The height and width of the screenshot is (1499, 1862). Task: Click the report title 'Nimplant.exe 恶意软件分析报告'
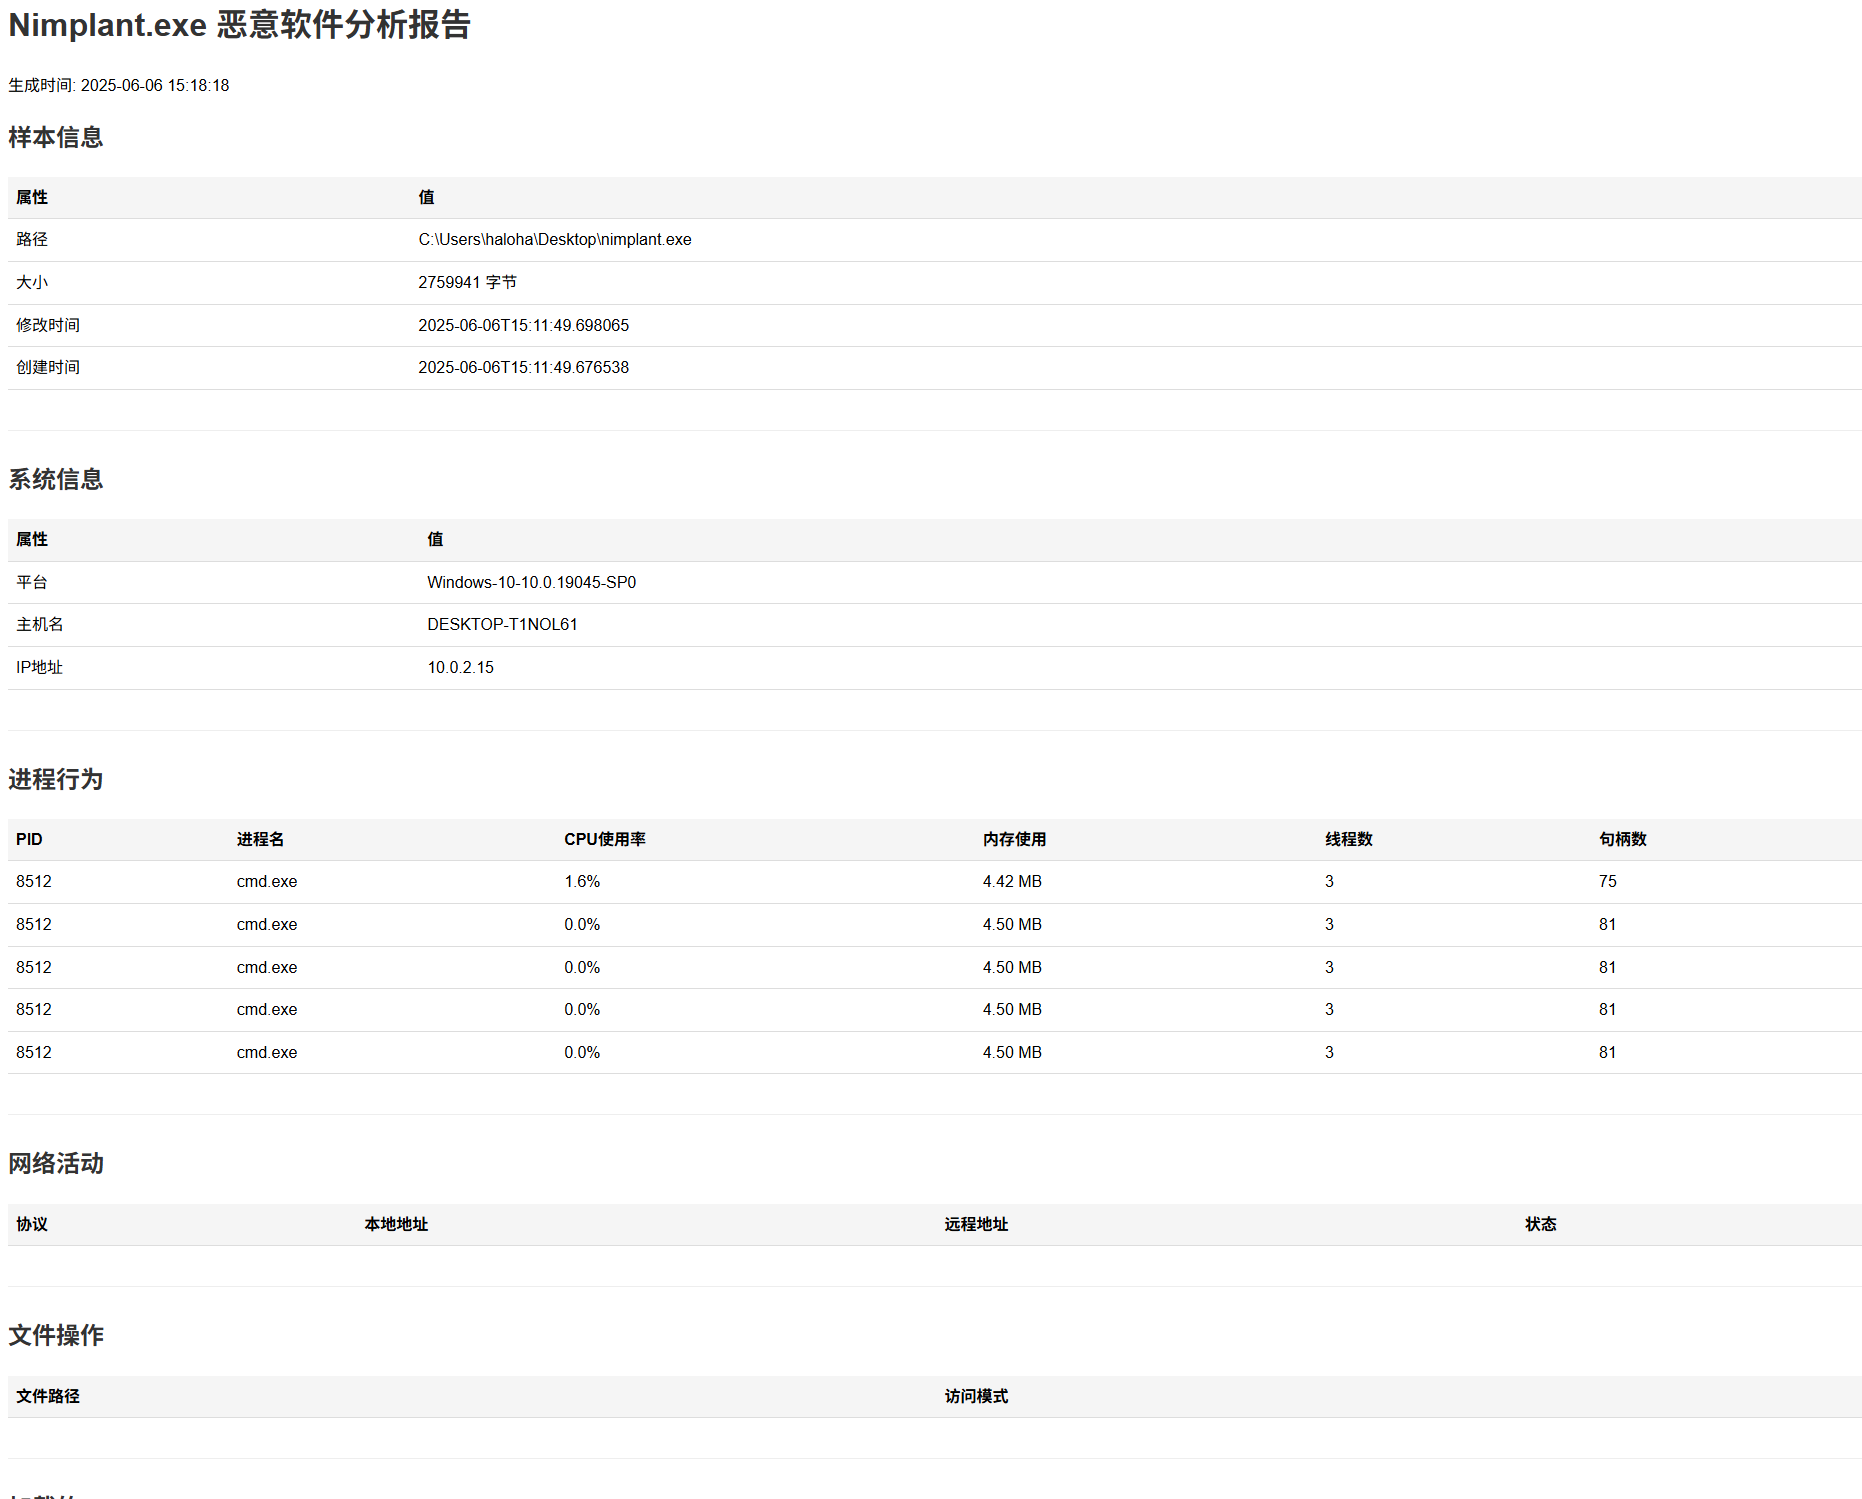point(239,25)
